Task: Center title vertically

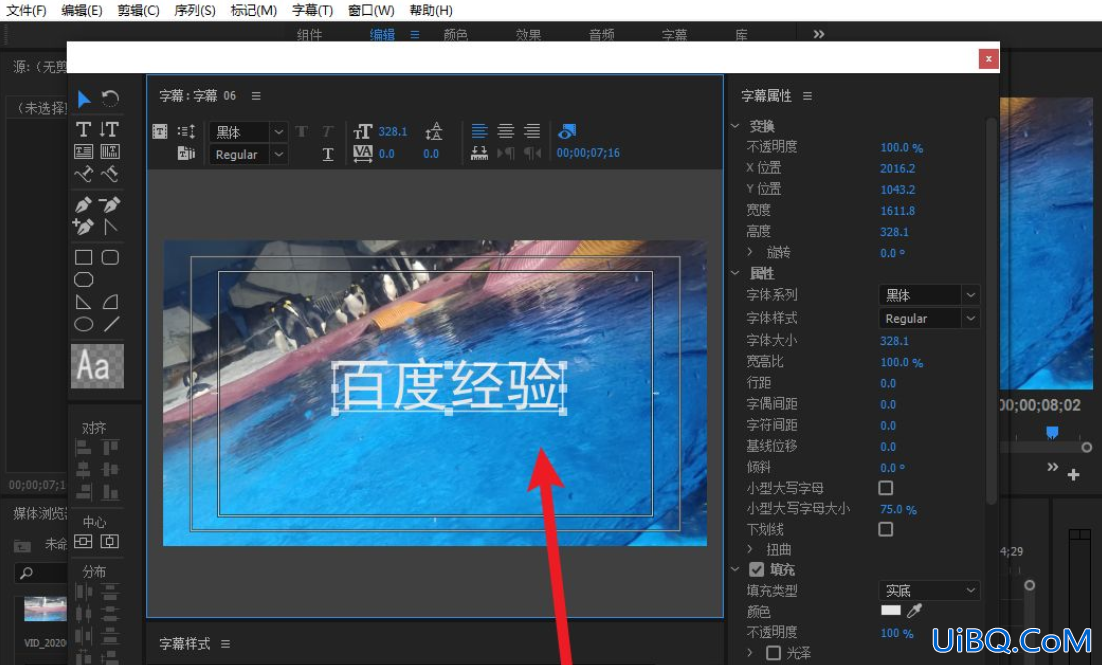Action: [x=83, y=541]
